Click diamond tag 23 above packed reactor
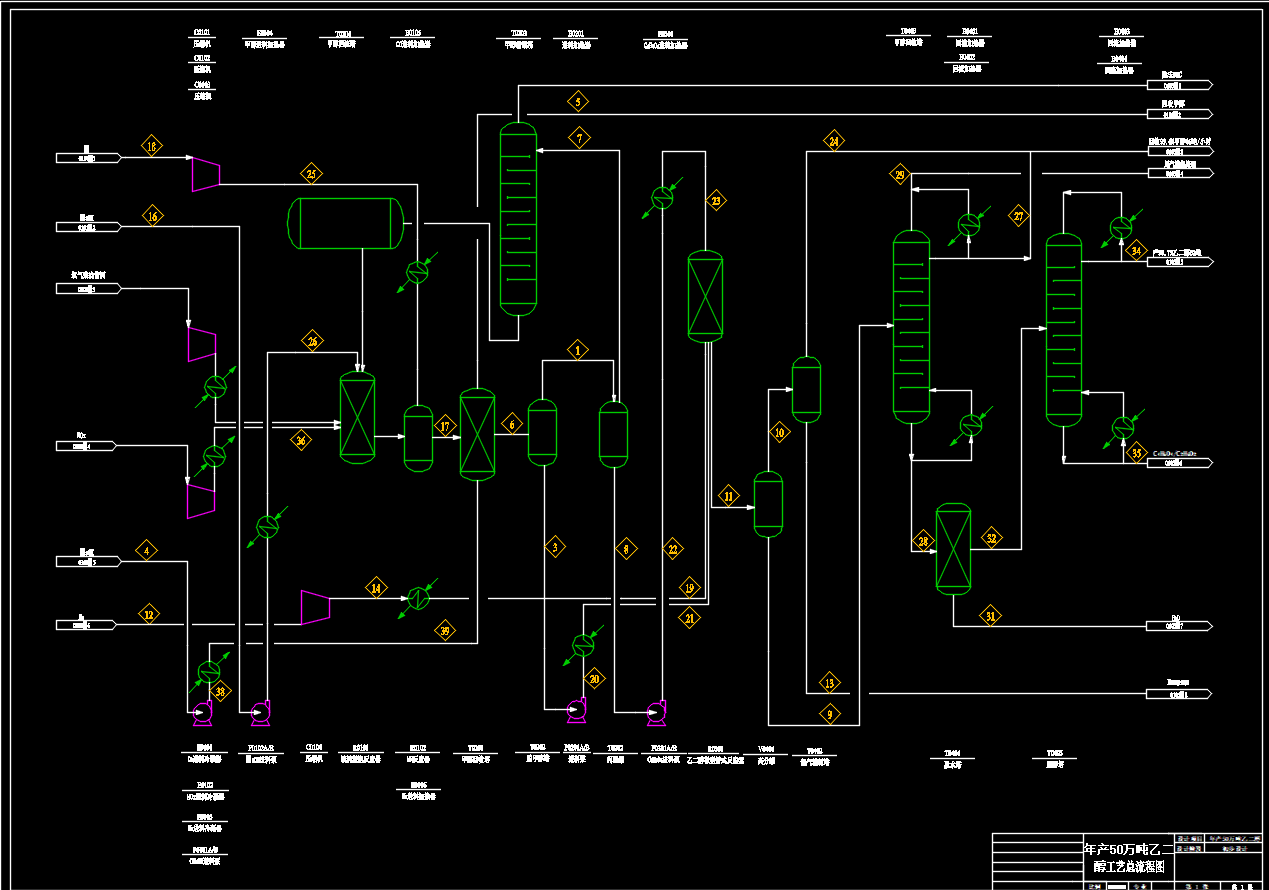 point(716,201)
